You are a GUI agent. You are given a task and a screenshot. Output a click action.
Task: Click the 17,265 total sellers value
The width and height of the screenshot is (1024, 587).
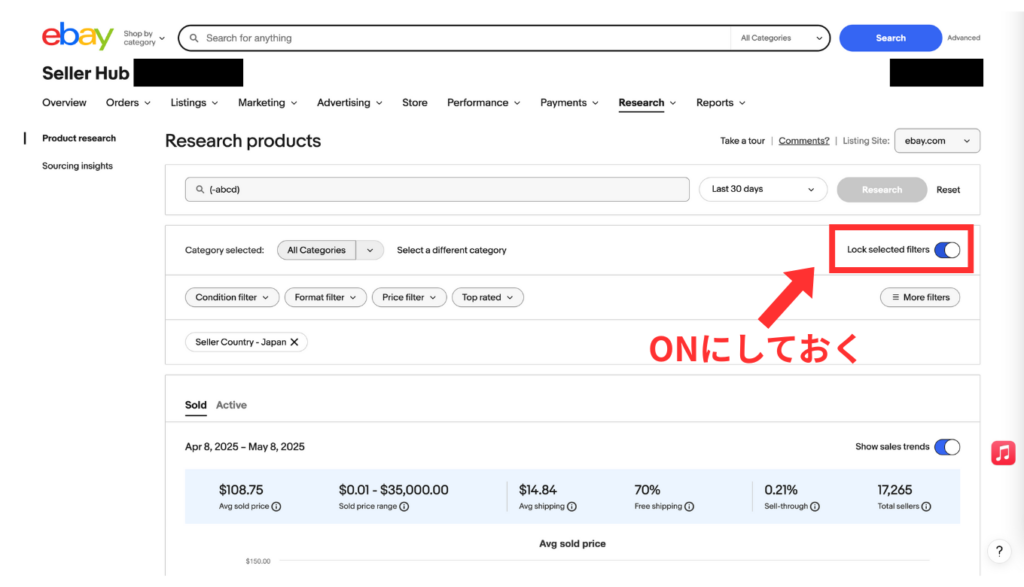(x=895, y=490)
